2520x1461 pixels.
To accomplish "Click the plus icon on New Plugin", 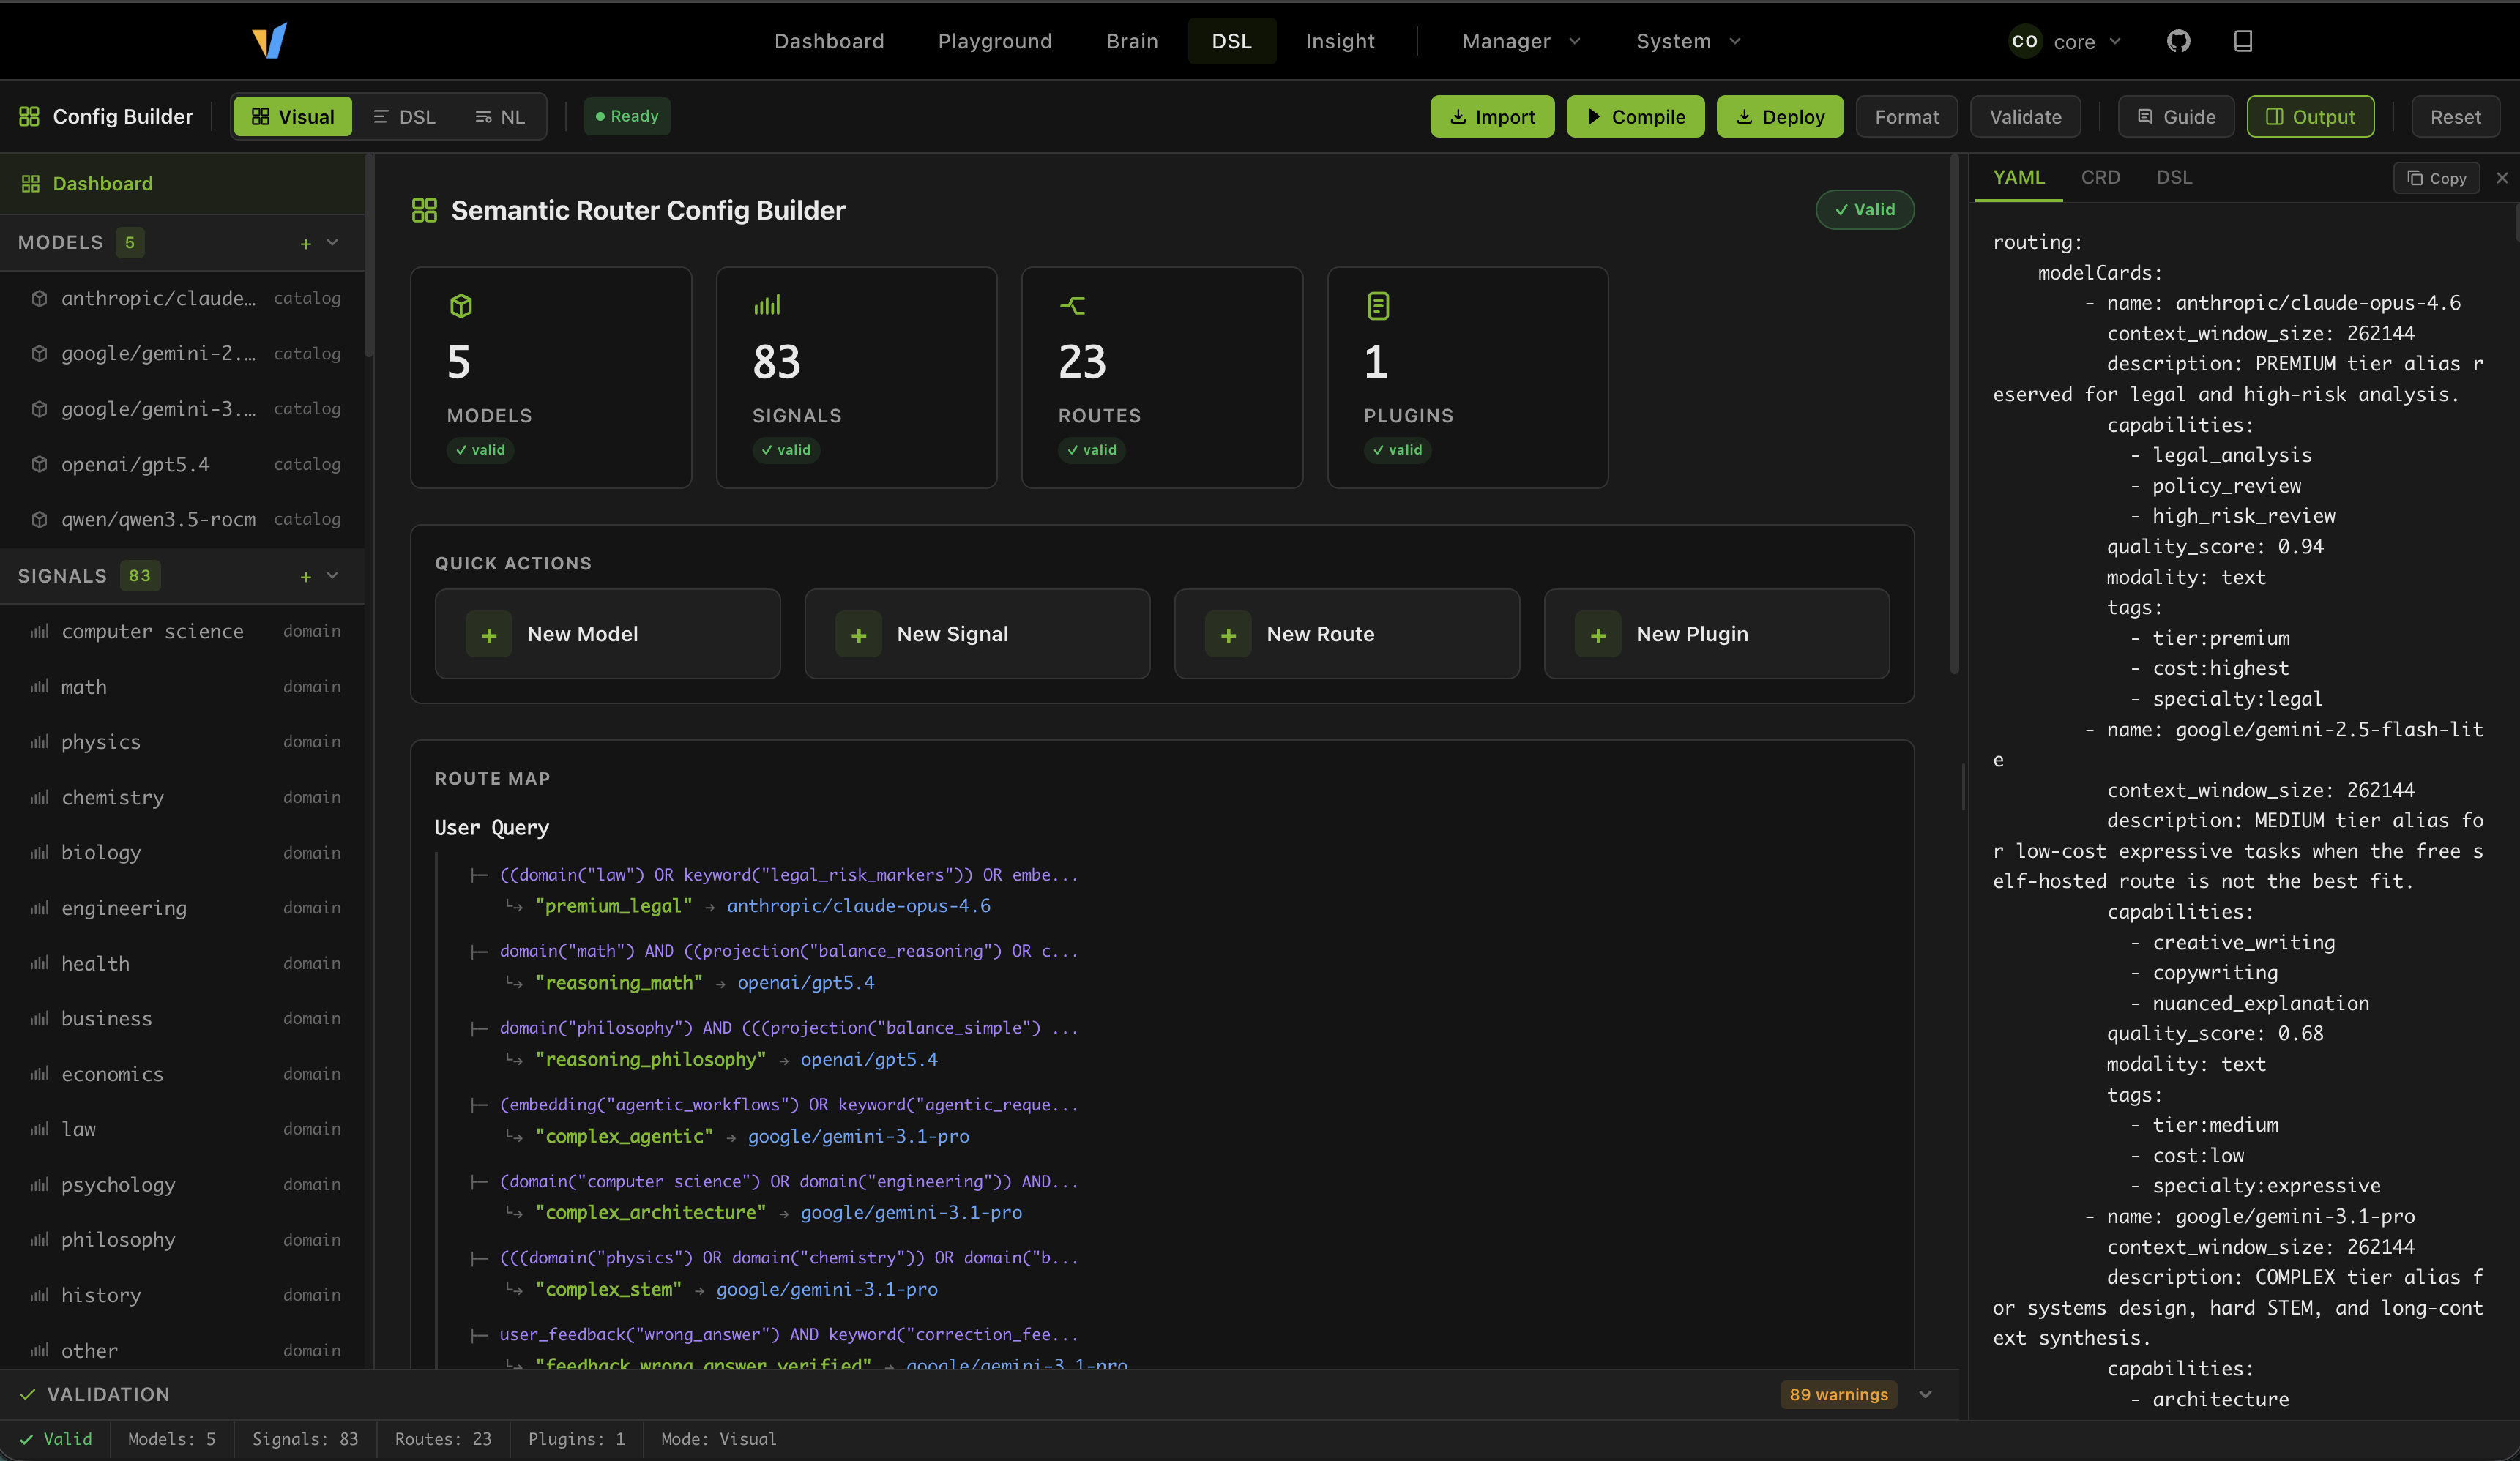I will 1598,635.
